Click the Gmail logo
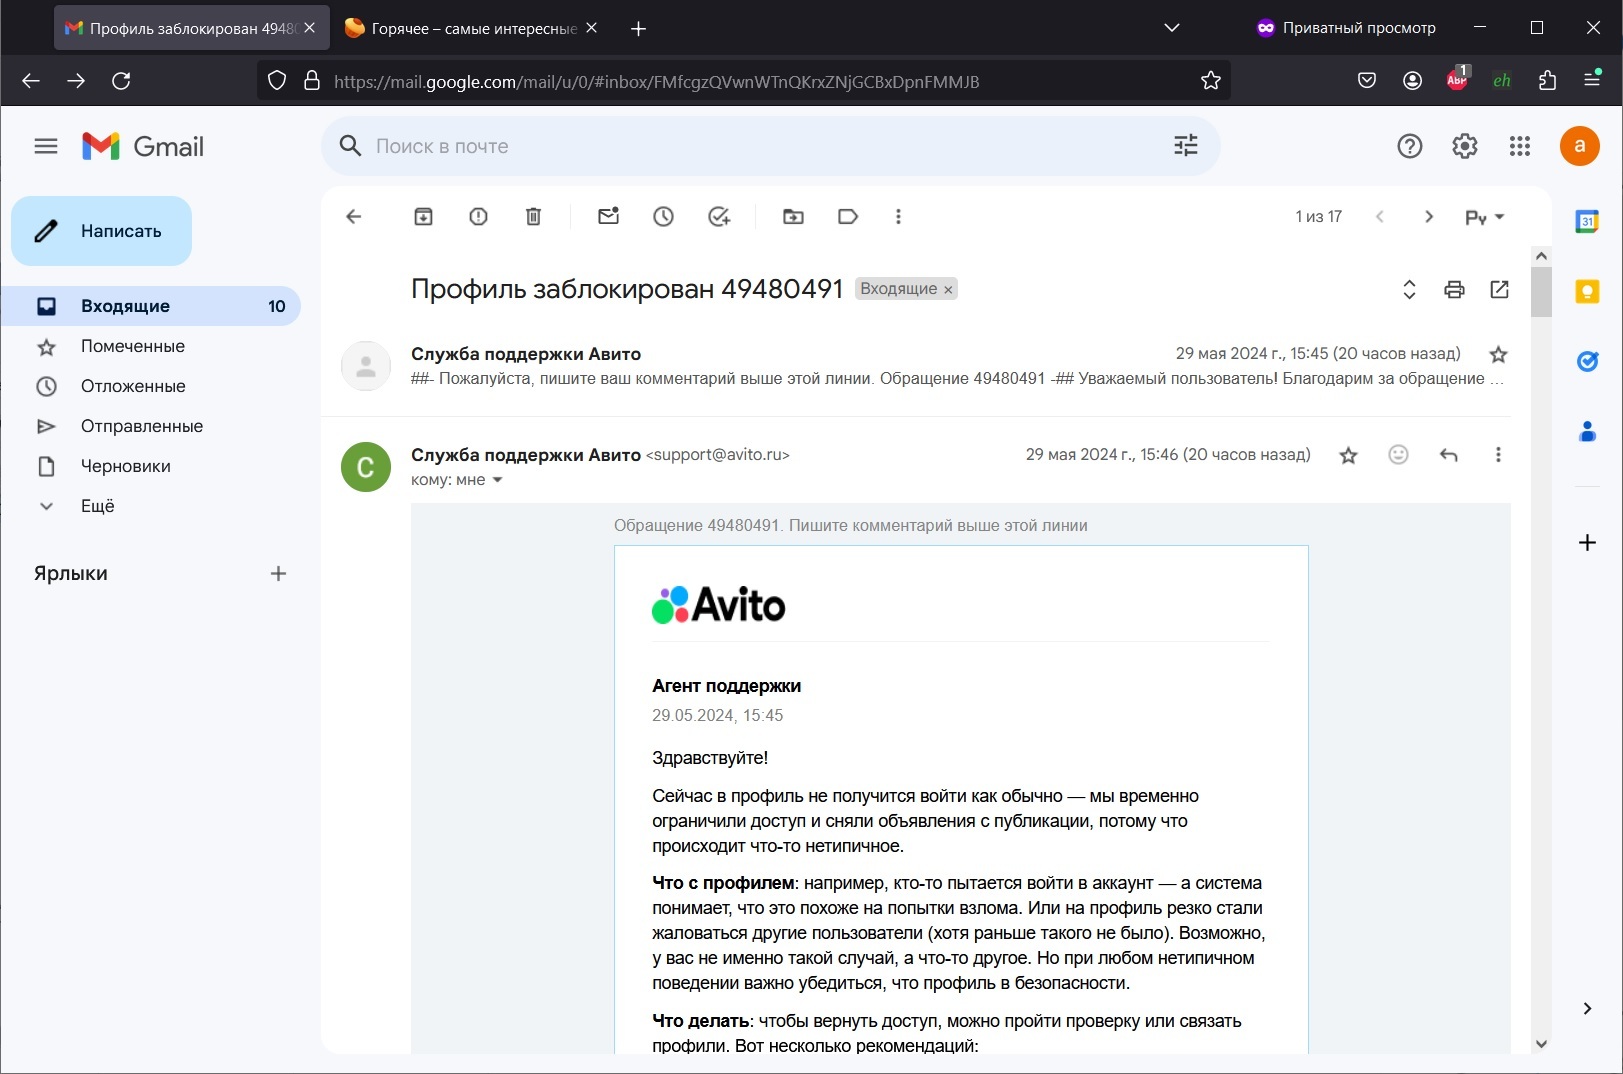1623x1074 pixels. (143, 146)
